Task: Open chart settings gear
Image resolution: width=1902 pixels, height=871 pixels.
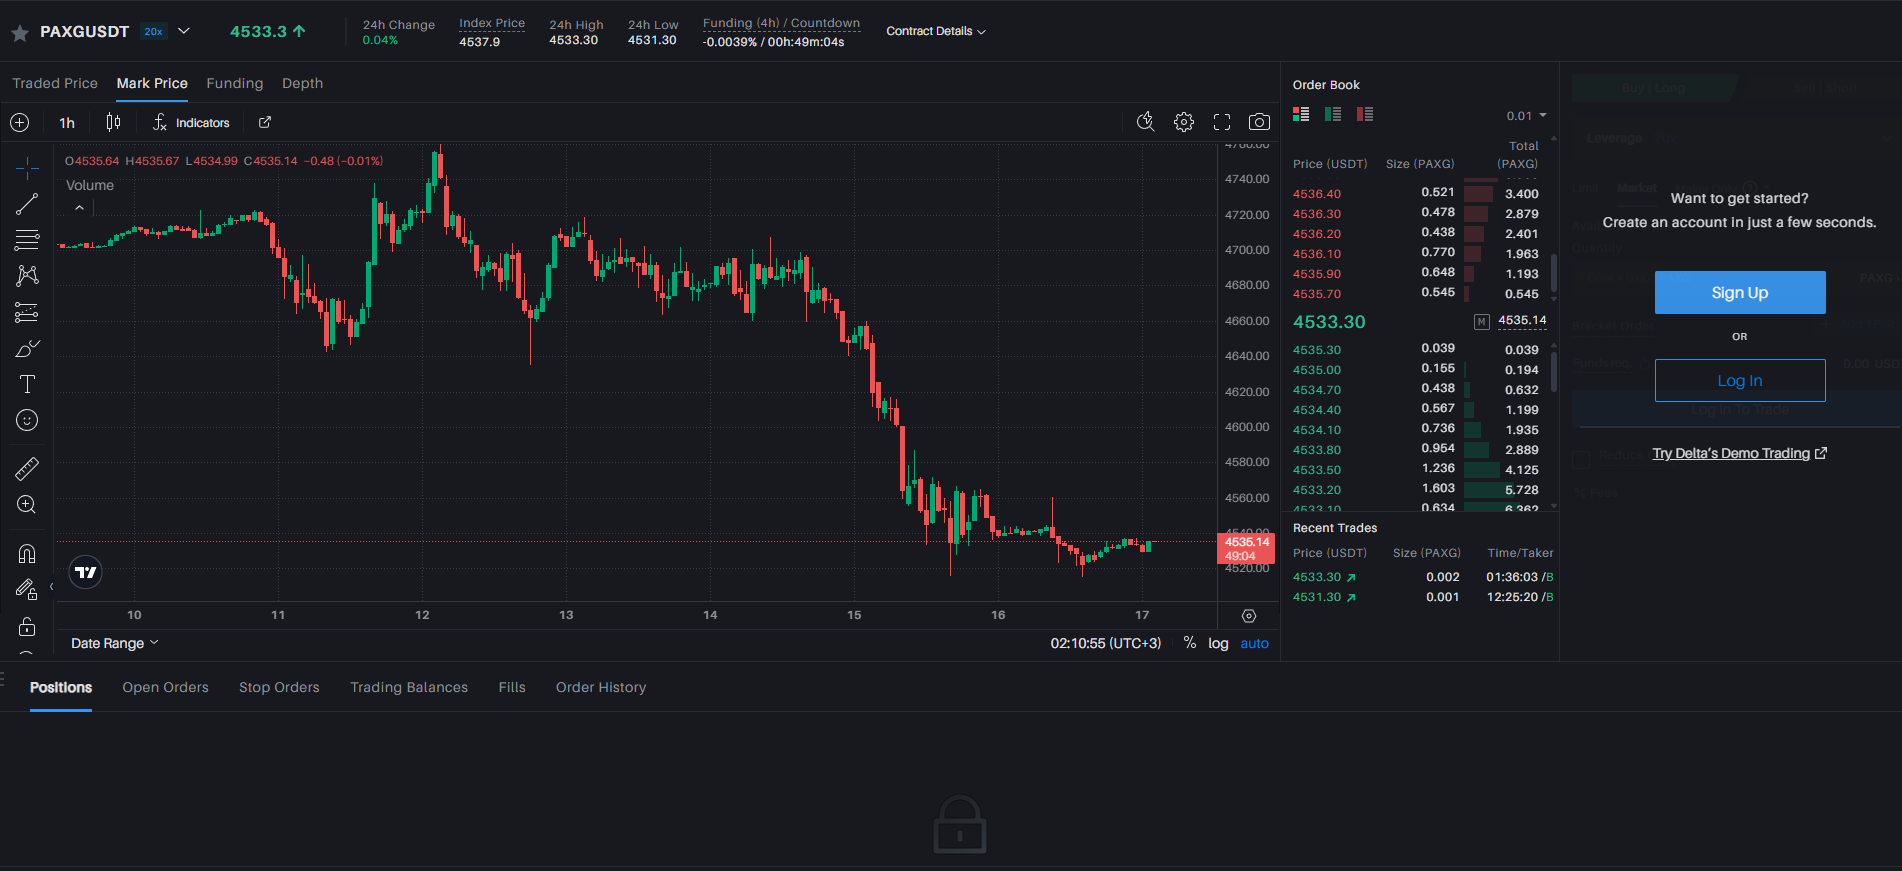Action: pos(1184,122)
